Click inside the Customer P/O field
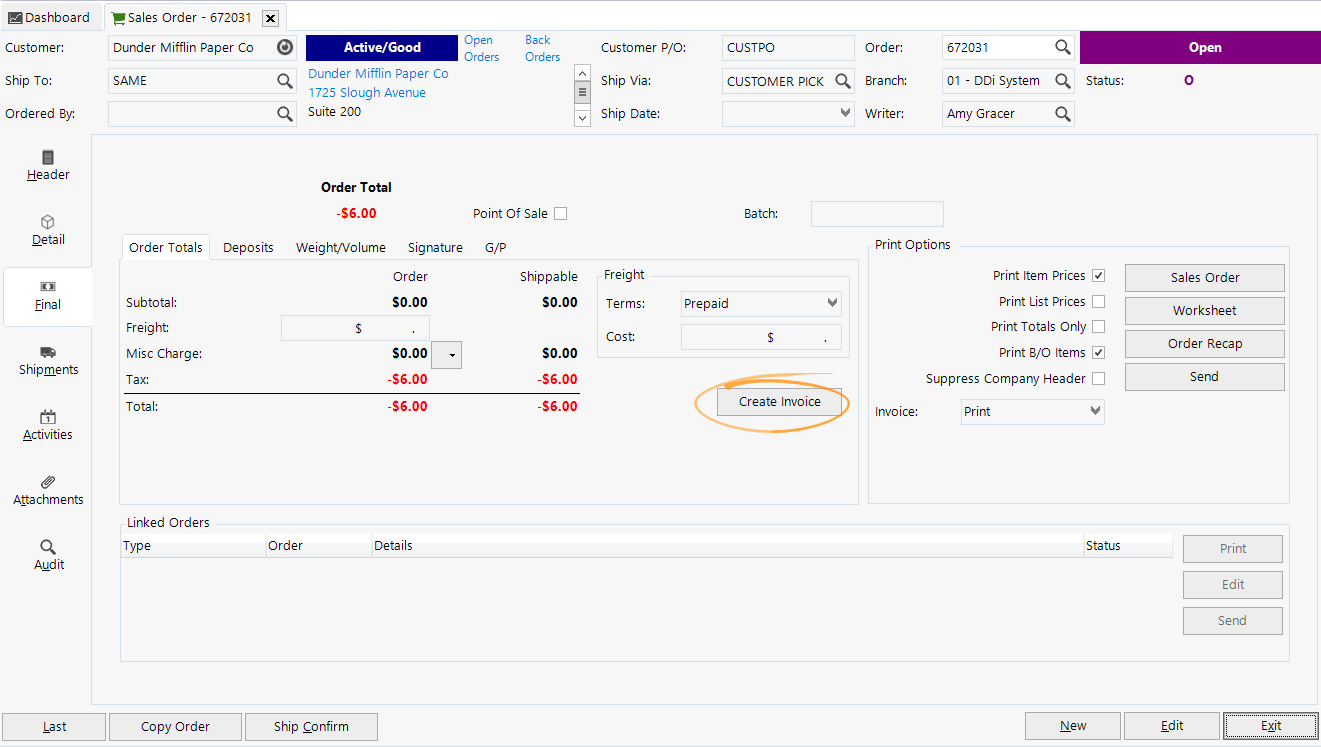The height and width of the screenshot is (747, 1321). tap(788, 47)
